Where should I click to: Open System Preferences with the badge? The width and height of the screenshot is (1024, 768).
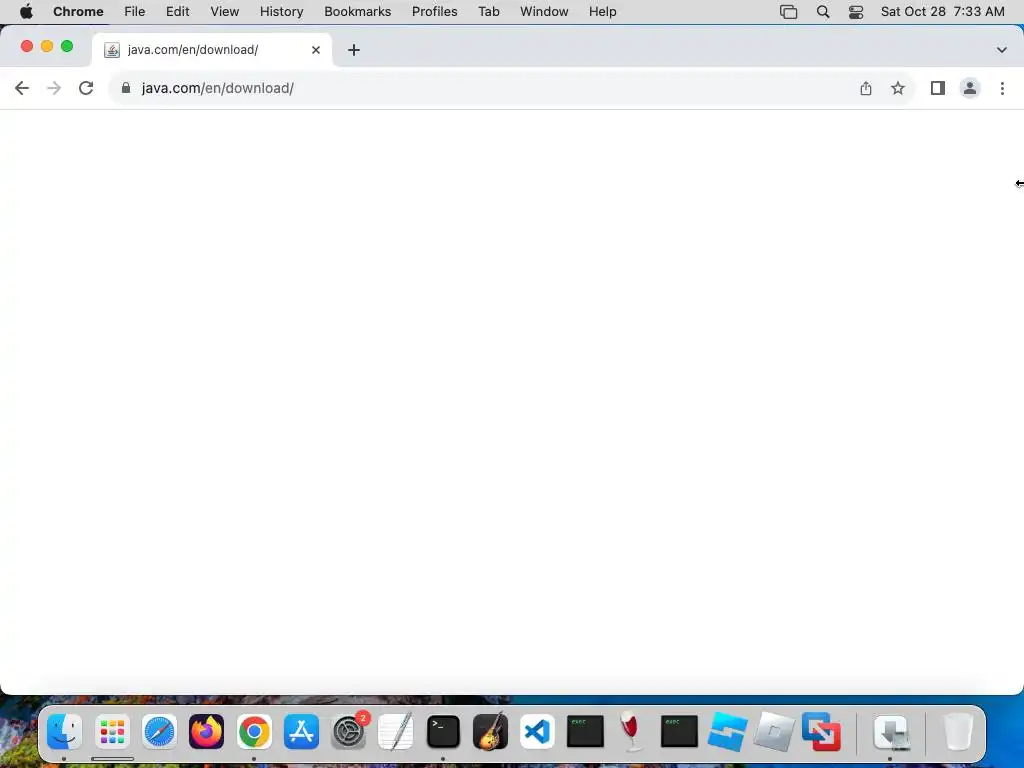[349, 731]
